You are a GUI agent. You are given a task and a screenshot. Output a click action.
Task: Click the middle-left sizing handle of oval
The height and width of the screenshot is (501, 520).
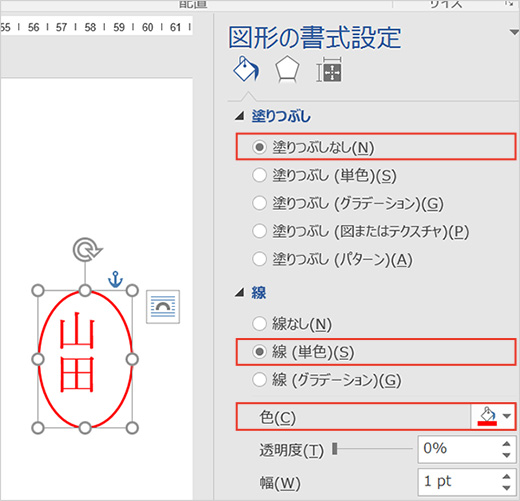38,359
